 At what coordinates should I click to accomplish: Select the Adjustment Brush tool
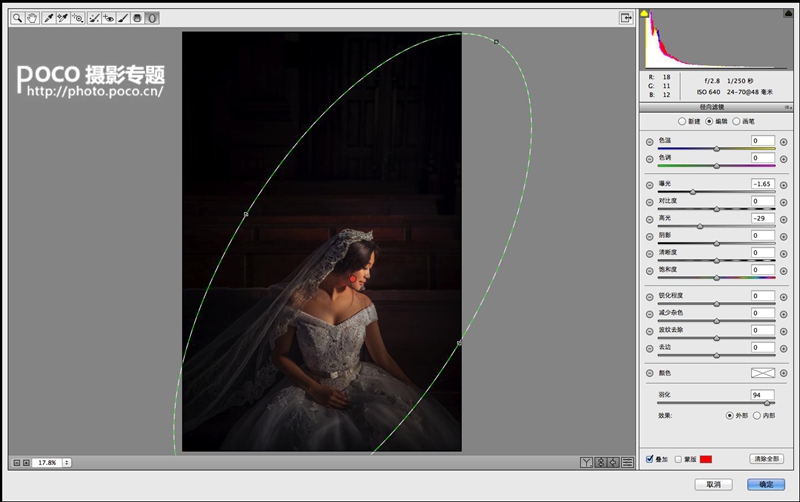123,18
